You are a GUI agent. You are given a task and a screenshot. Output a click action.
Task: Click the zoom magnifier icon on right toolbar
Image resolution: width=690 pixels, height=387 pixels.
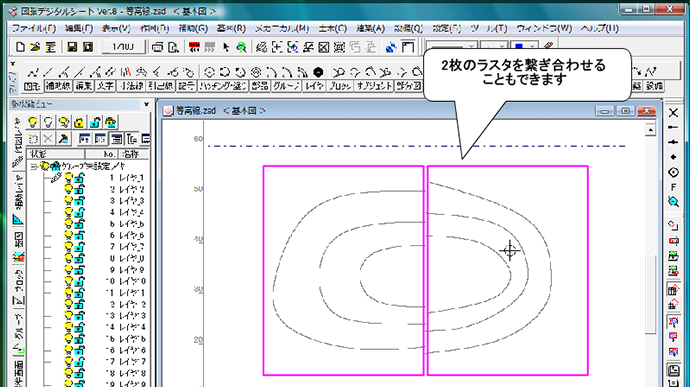pyautogui.click(x=673, y=202)
